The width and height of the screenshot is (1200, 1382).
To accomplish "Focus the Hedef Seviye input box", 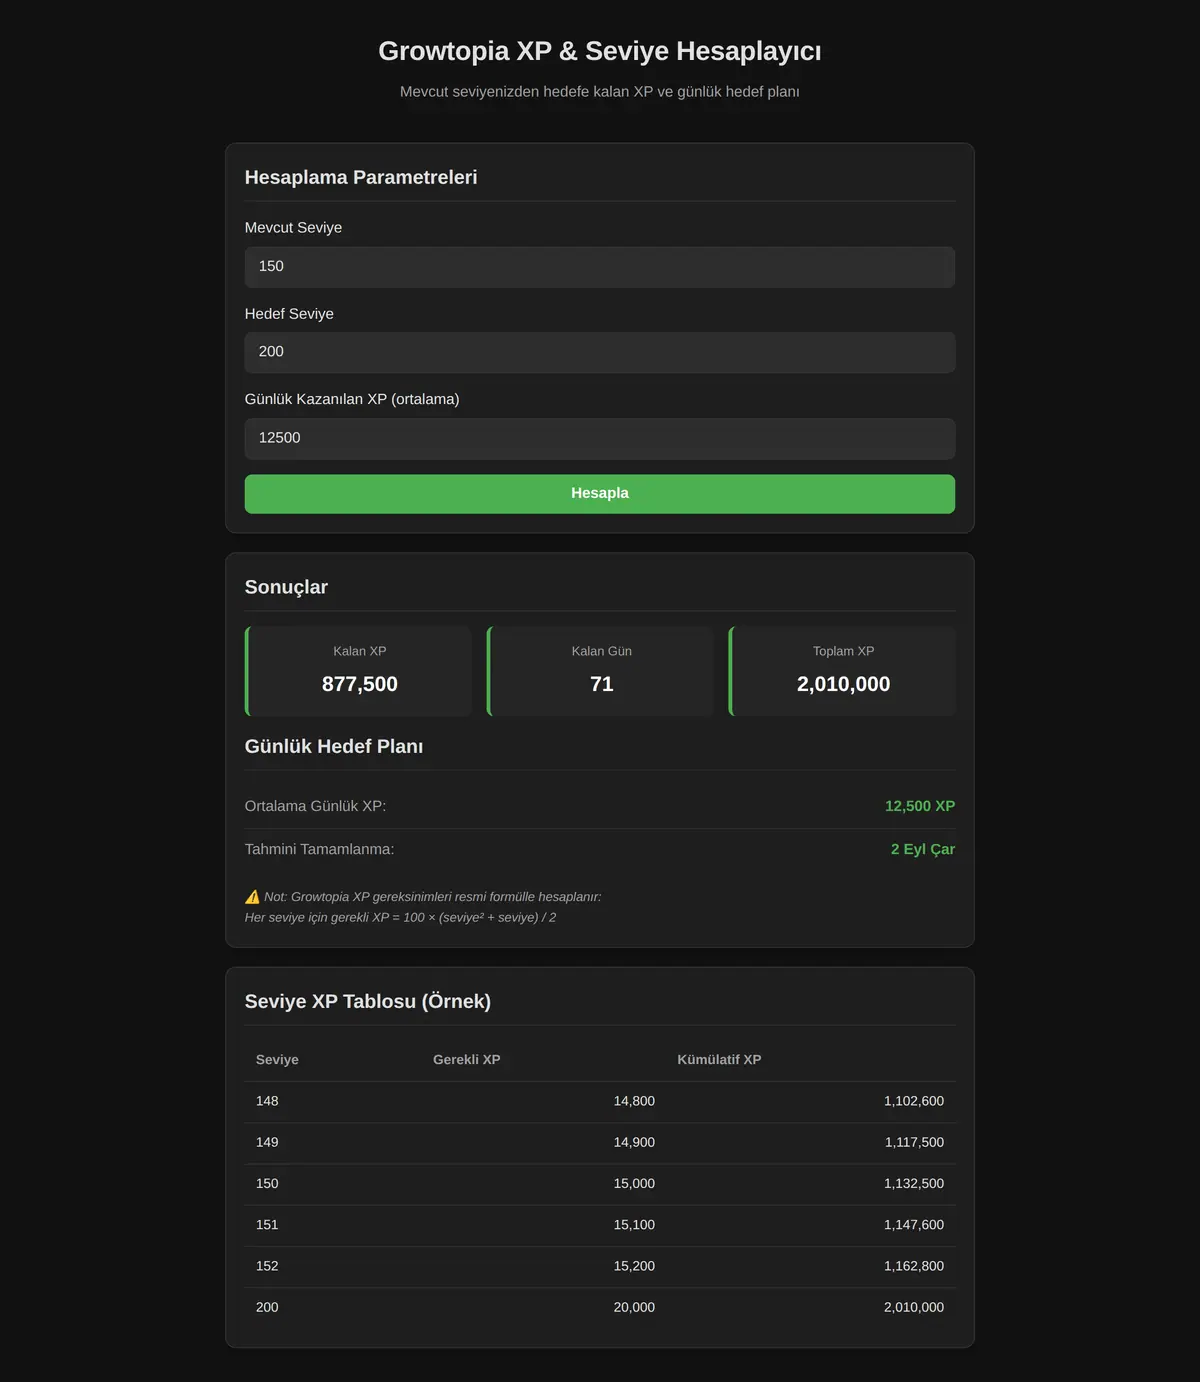I will [600, 352].
